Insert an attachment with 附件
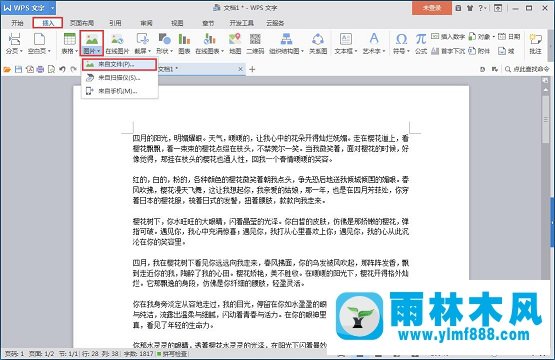Image resolution: width=555 pixels, height=360 pixels. pyautogui.click(x=479, y=51)
